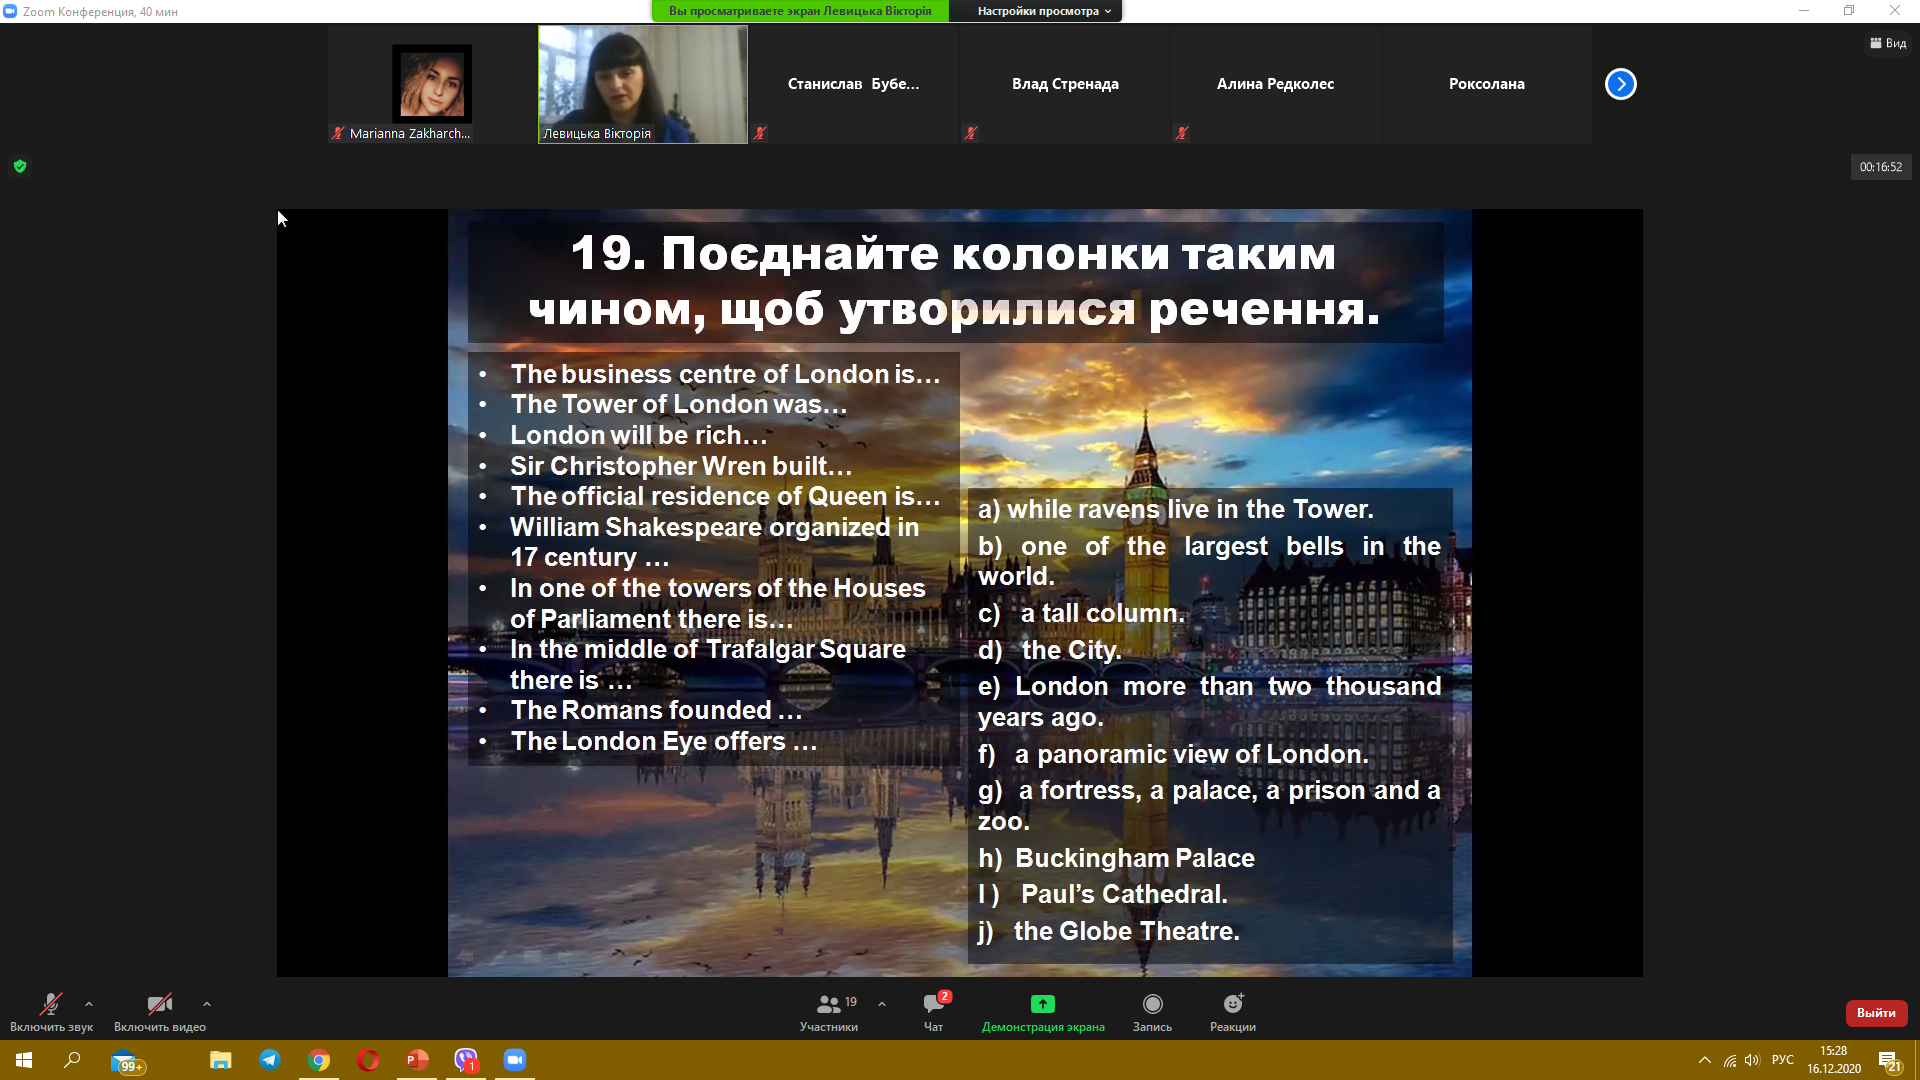The width and height of the screenshot is (1920, 1080).
Task: Expand audio options caret
Action: [x=89, y=1004]
